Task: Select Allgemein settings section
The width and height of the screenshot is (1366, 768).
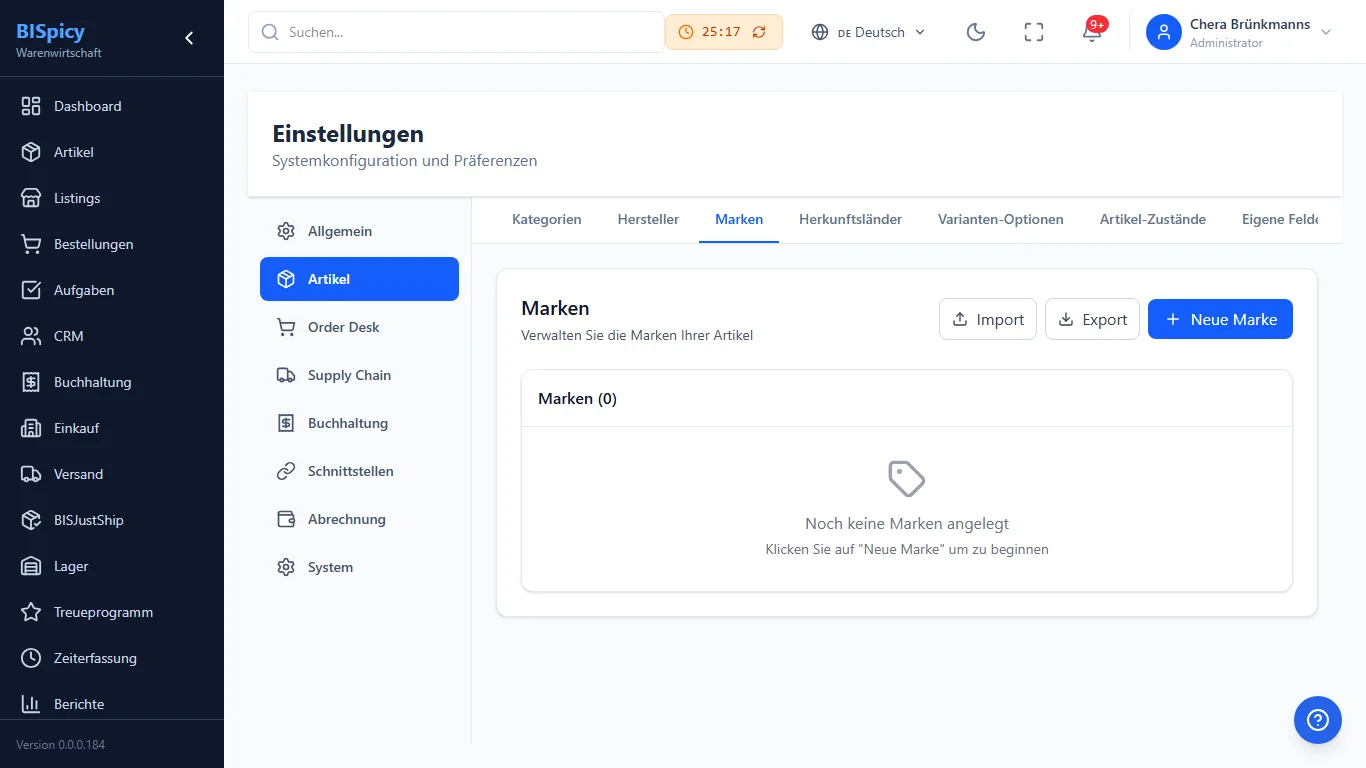Action: pyautogui.click(x=359, y=231)
